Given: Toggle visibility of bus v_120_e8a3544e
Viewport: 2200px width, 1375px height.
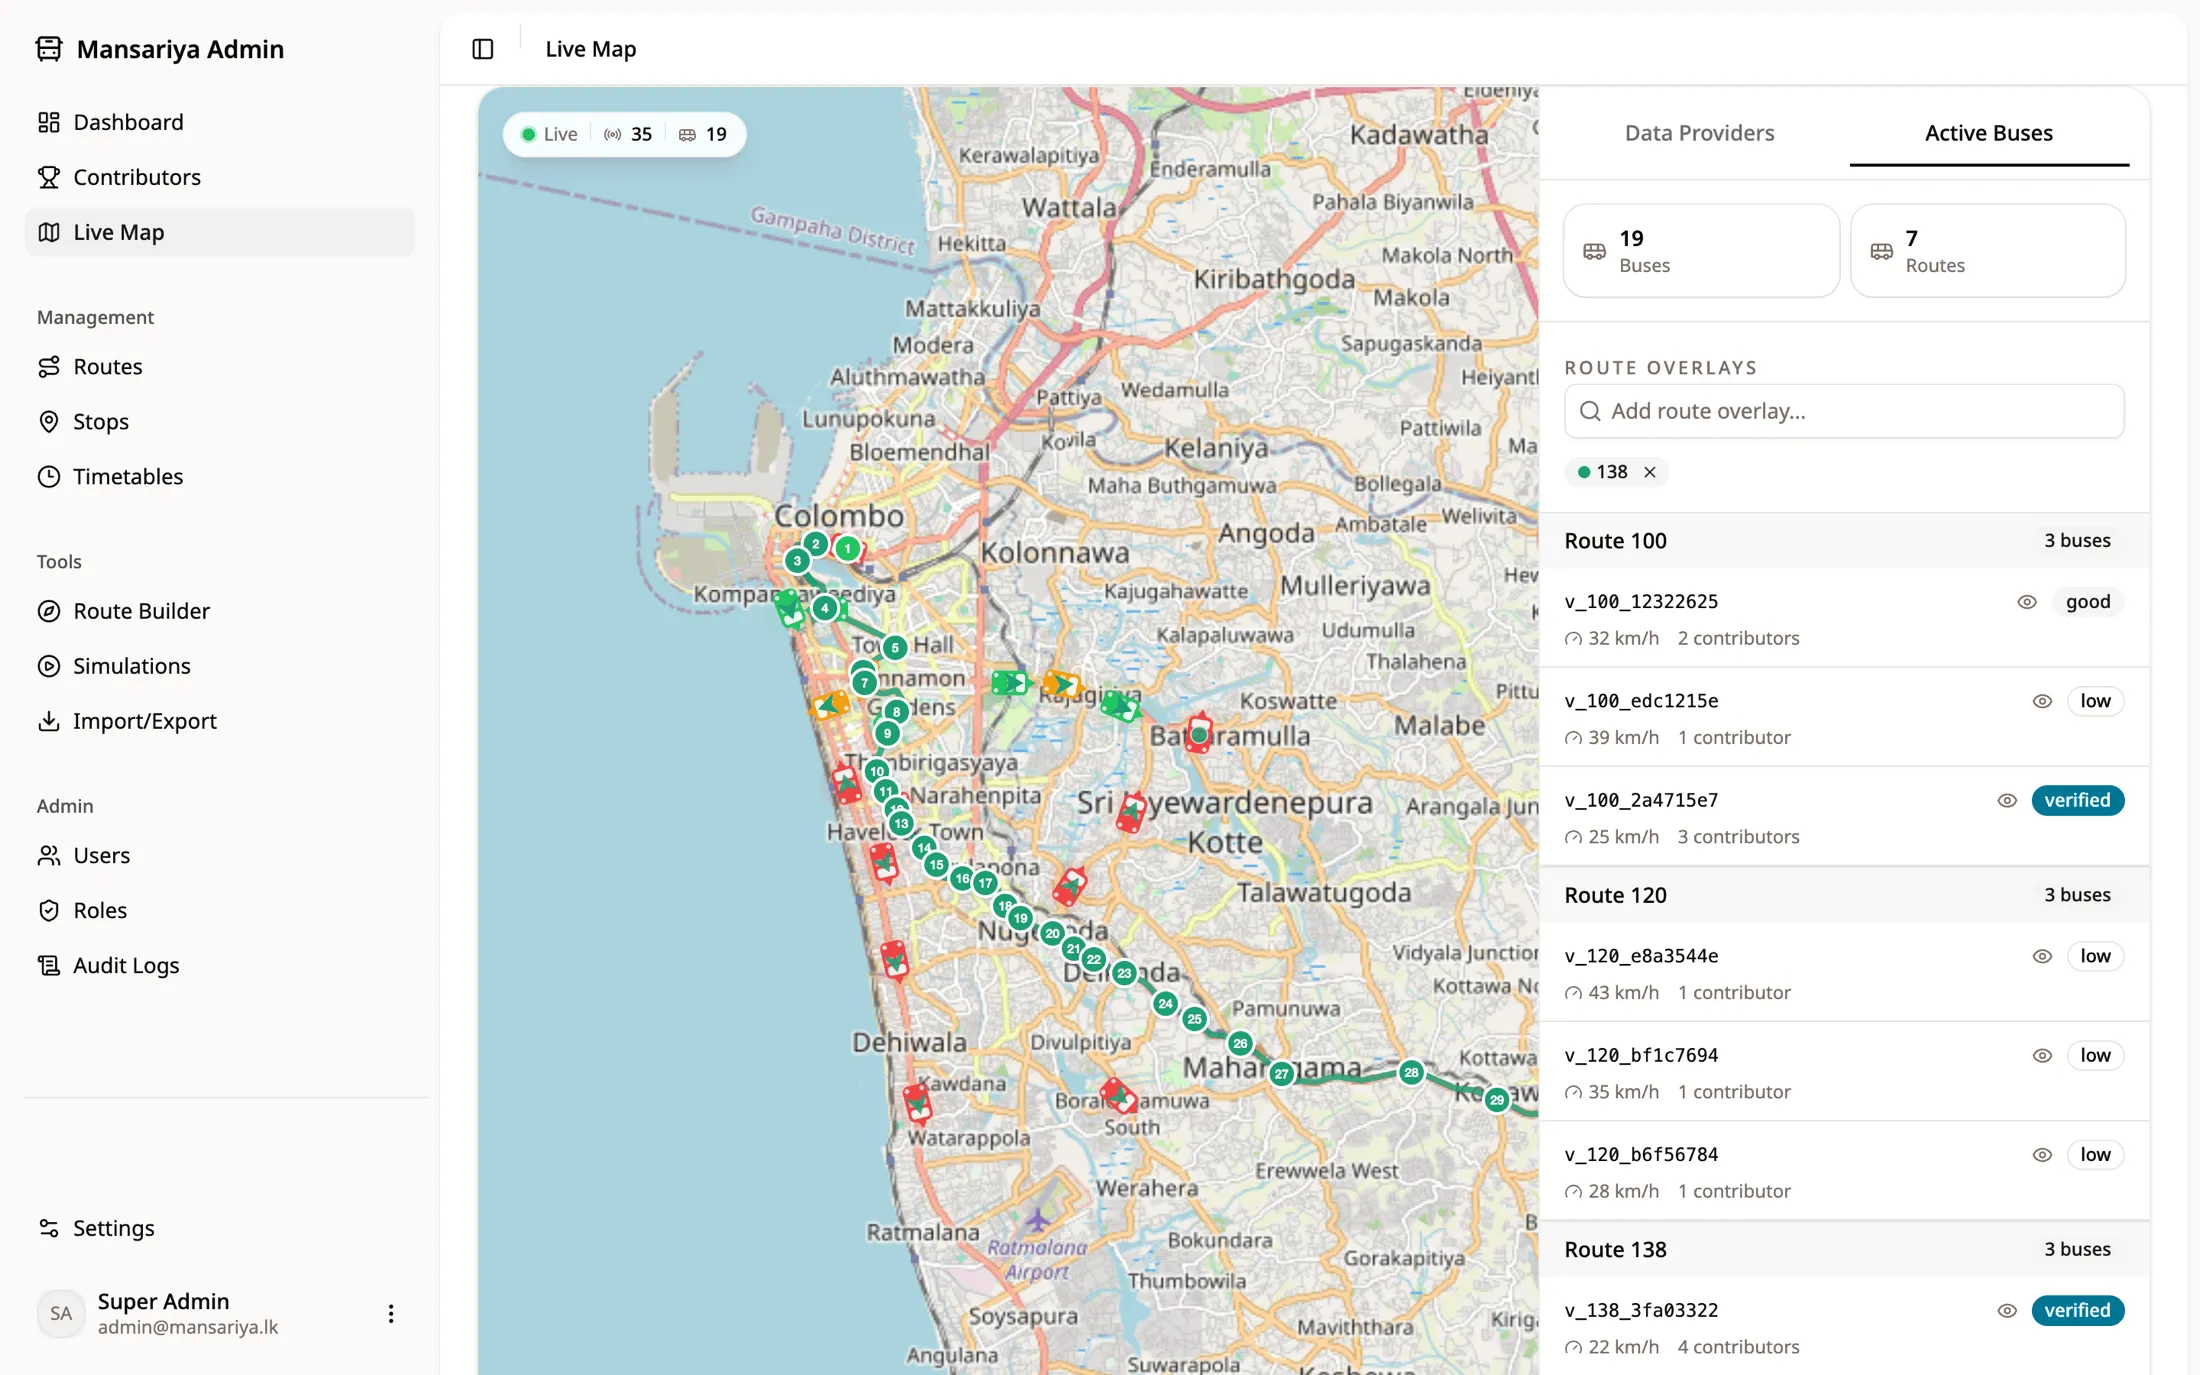Looking at the screenshot, I should point(2043,956).
